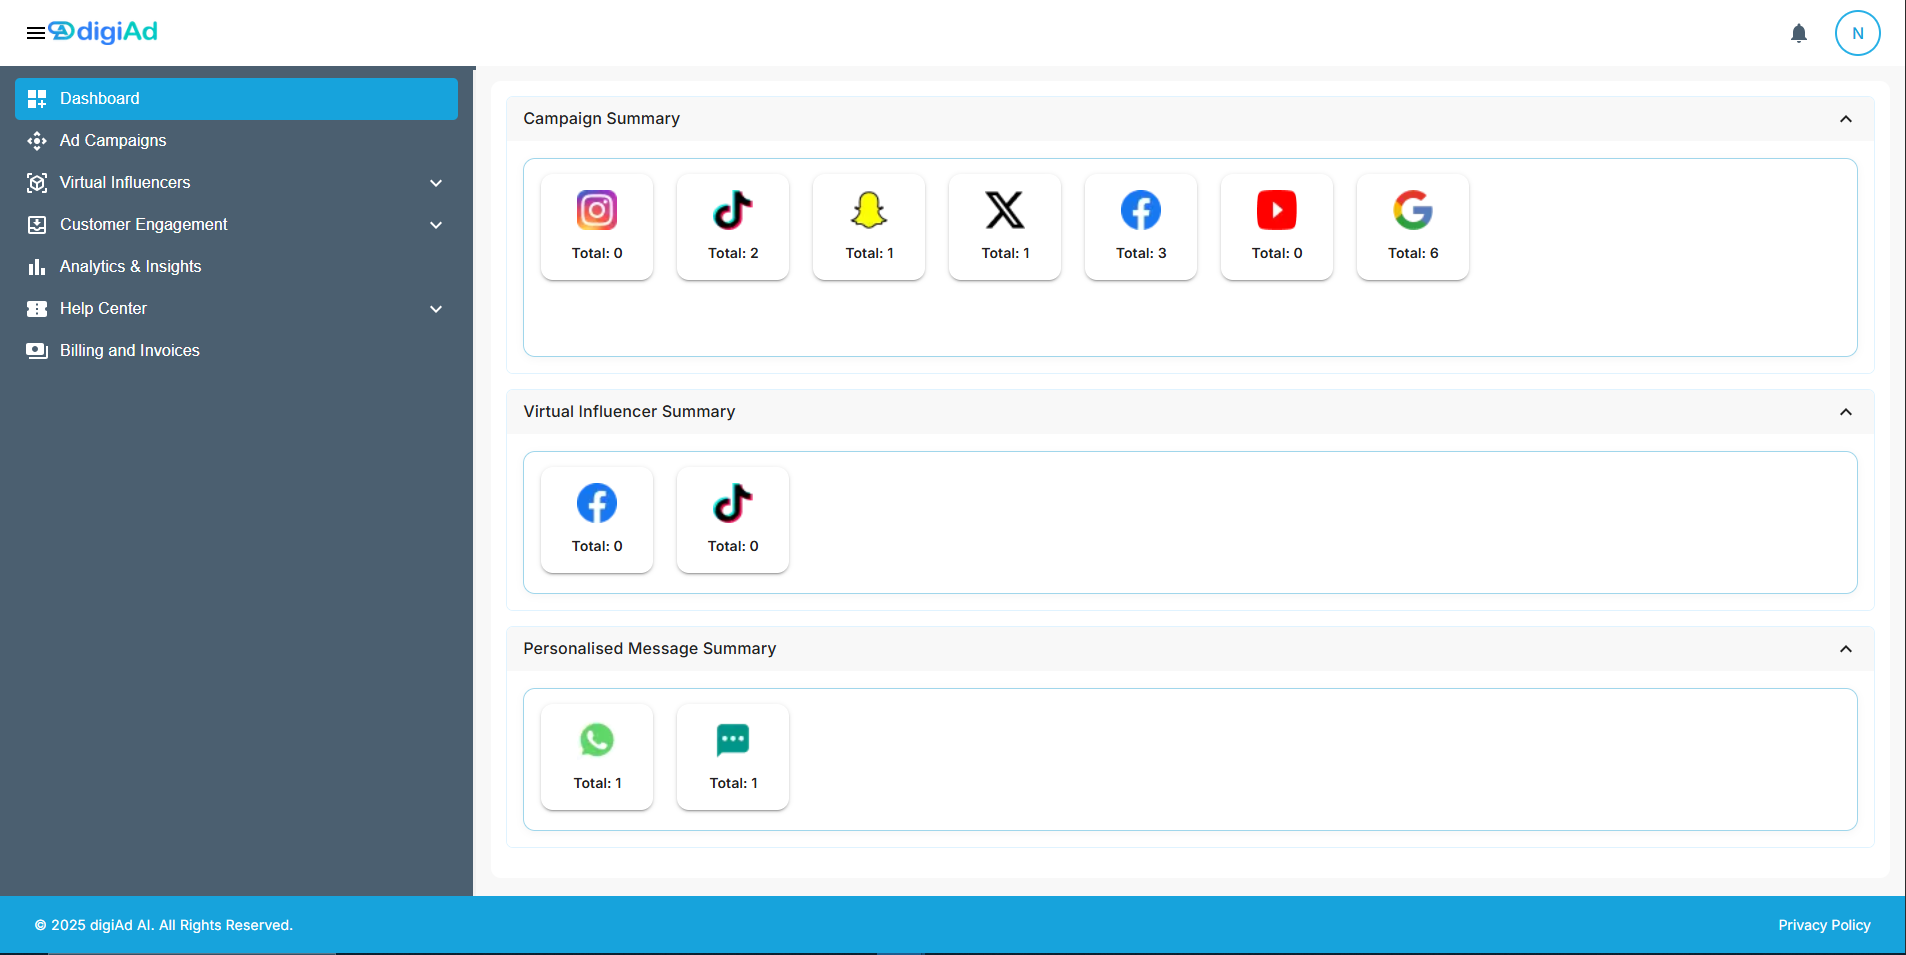Click the Facebook icon in Virtual Influencer Summary
The width and height of the screenshot is (1906, 955).
[597, 503]
